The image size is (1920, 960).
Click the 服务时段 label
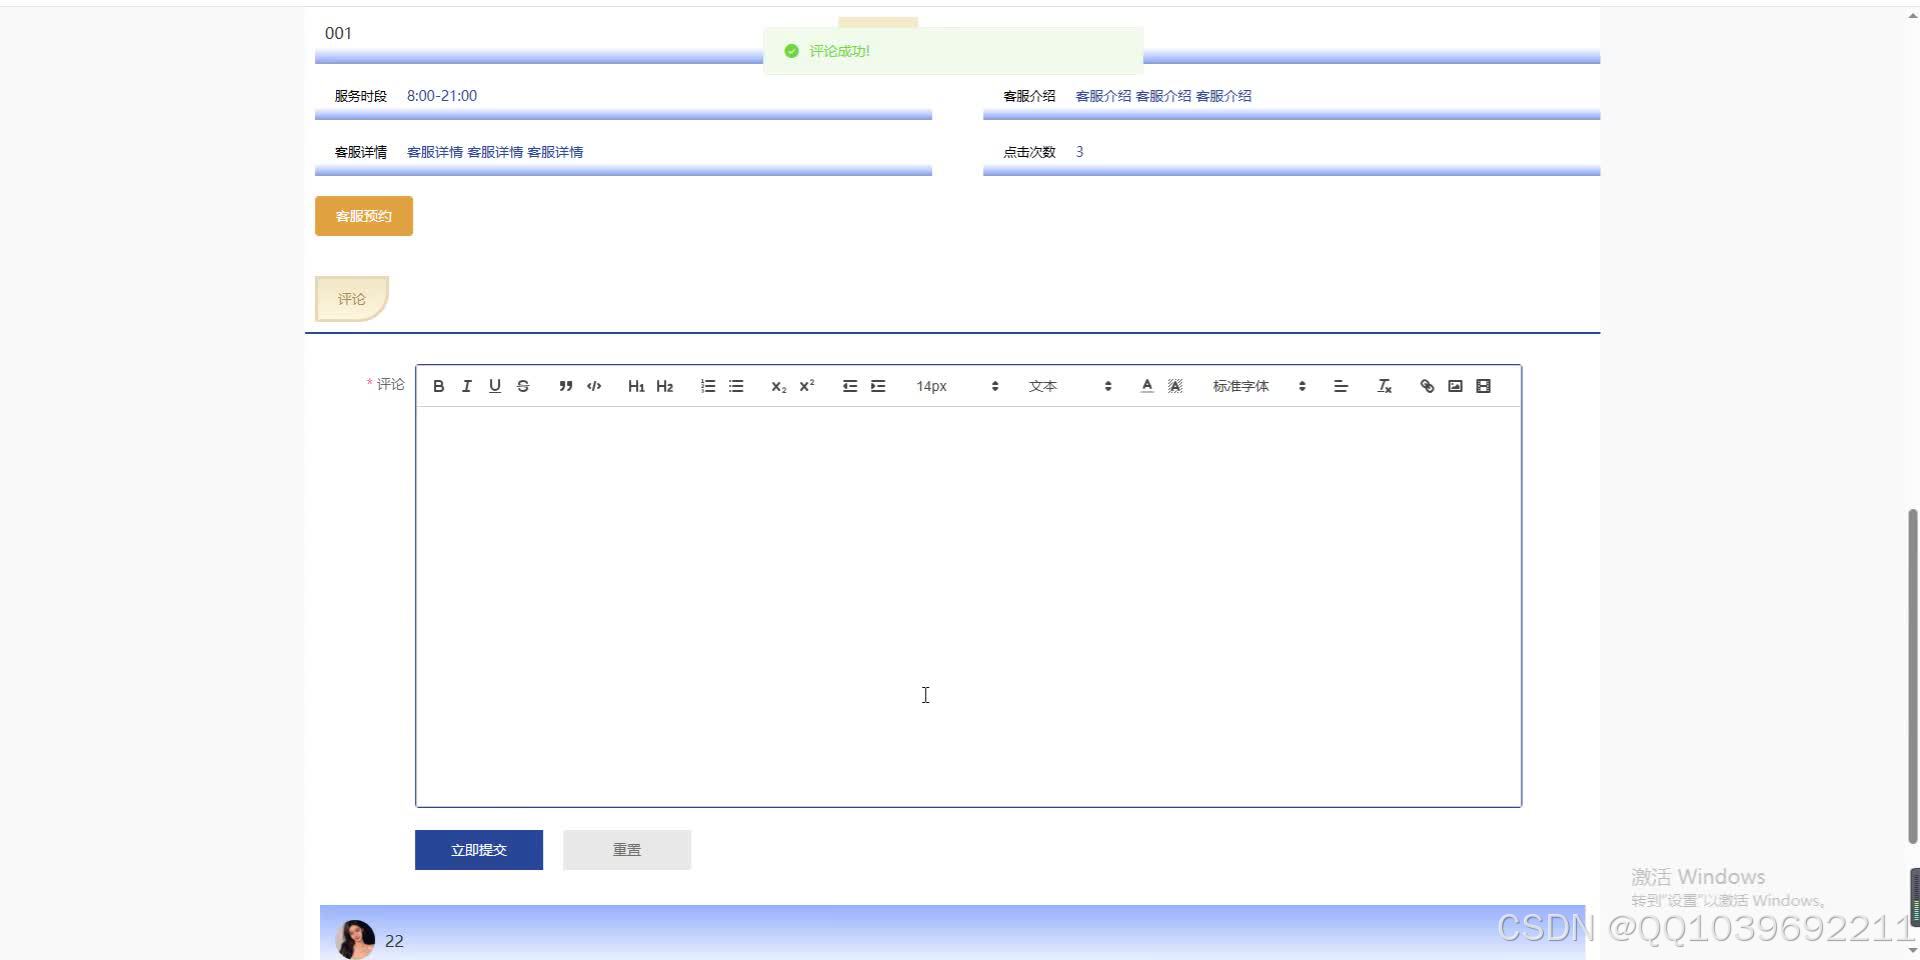(x=360, y=96)
